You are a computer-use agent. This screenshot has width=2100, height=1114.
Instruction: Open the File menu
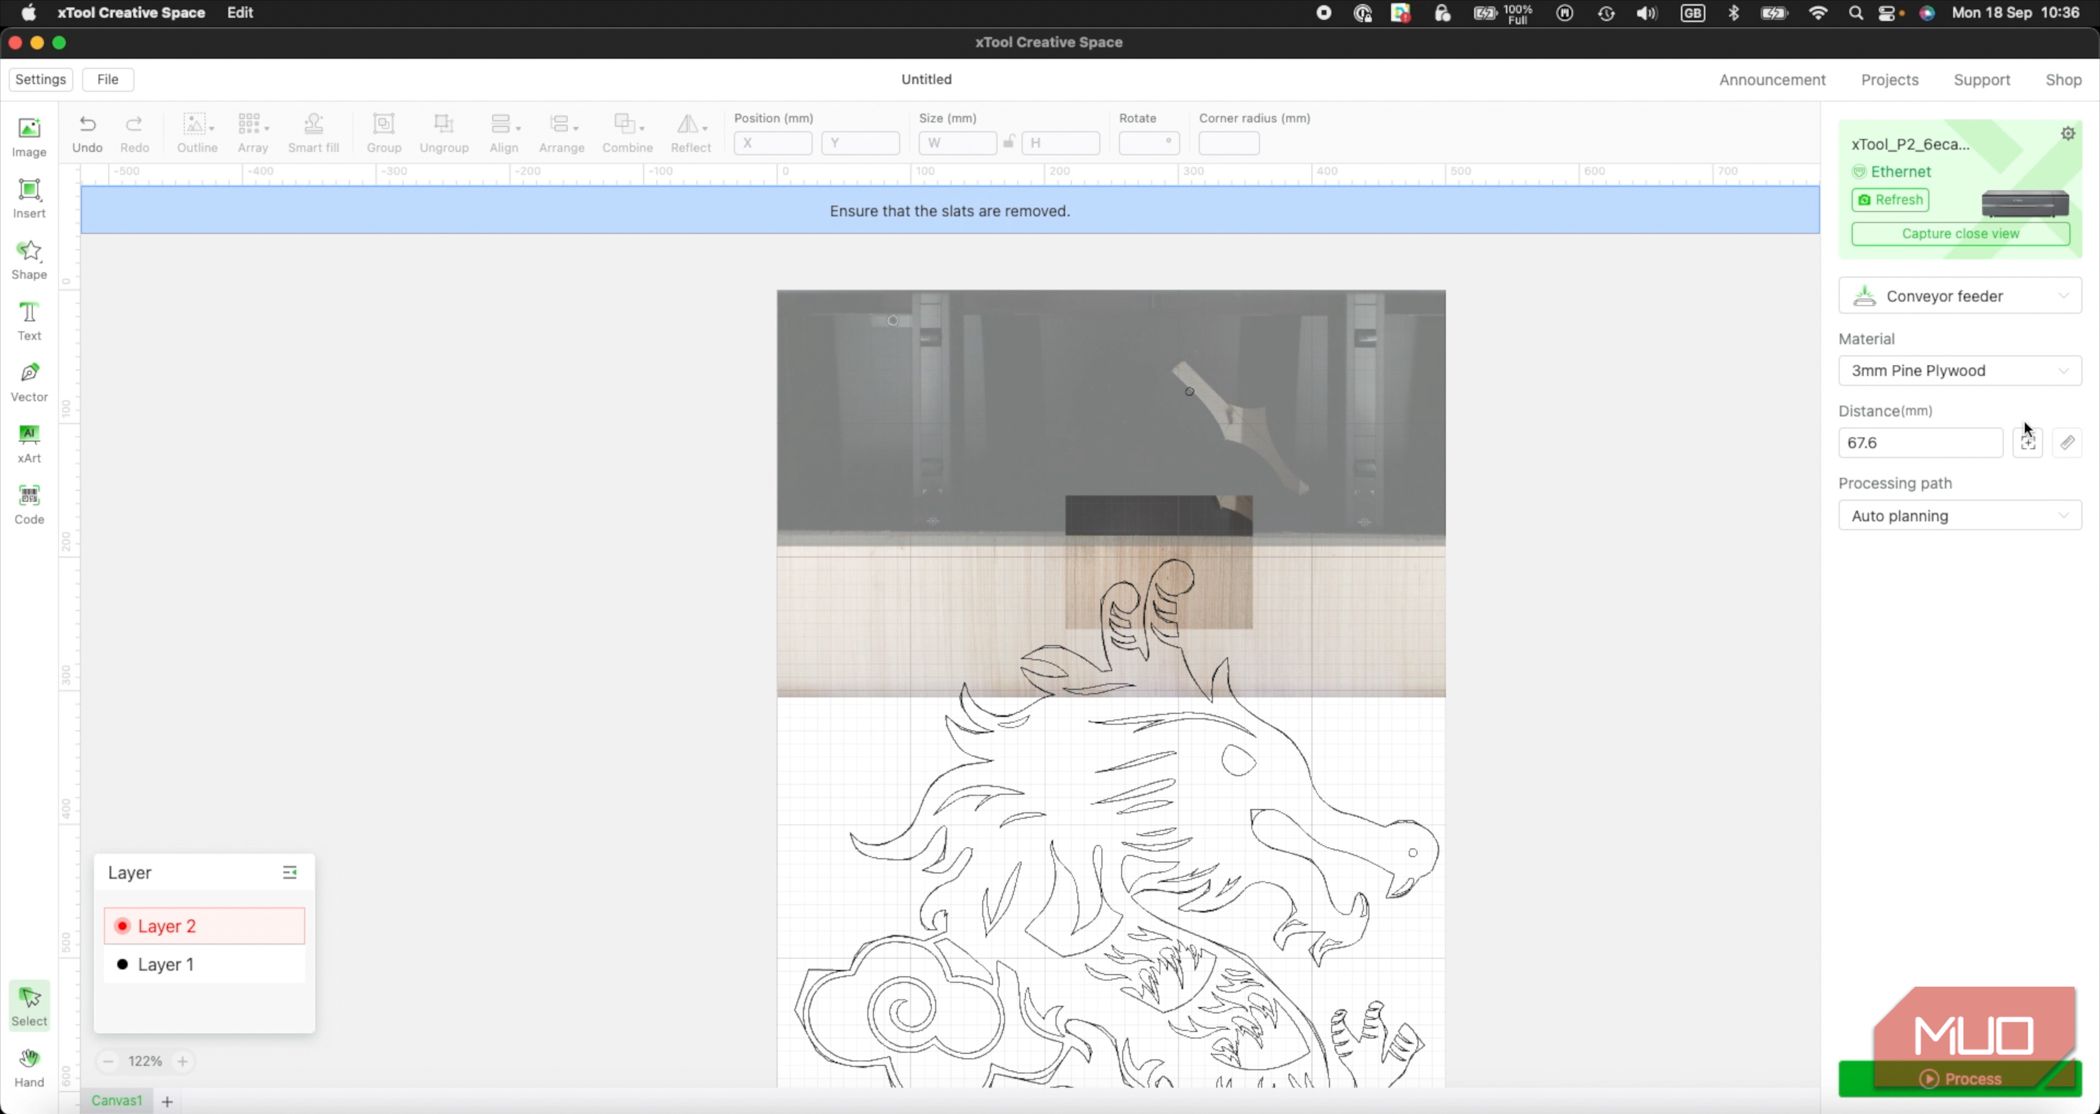(x=108, y=79)
